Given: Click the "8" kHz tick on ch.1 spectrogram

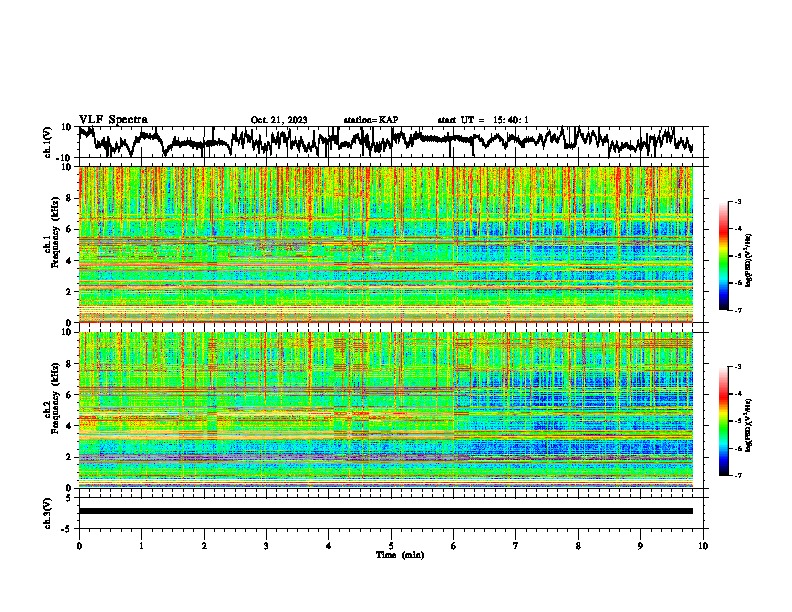Looking at the screenshot, I should tap(70, 198).
